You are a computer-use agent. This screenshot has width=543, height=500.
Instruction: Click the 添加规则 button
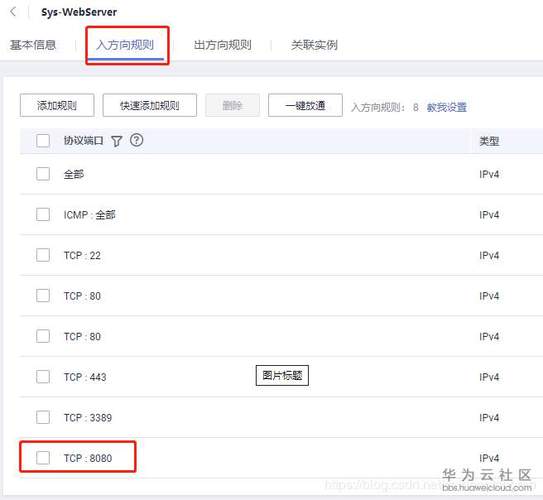[x=57, y=105]
